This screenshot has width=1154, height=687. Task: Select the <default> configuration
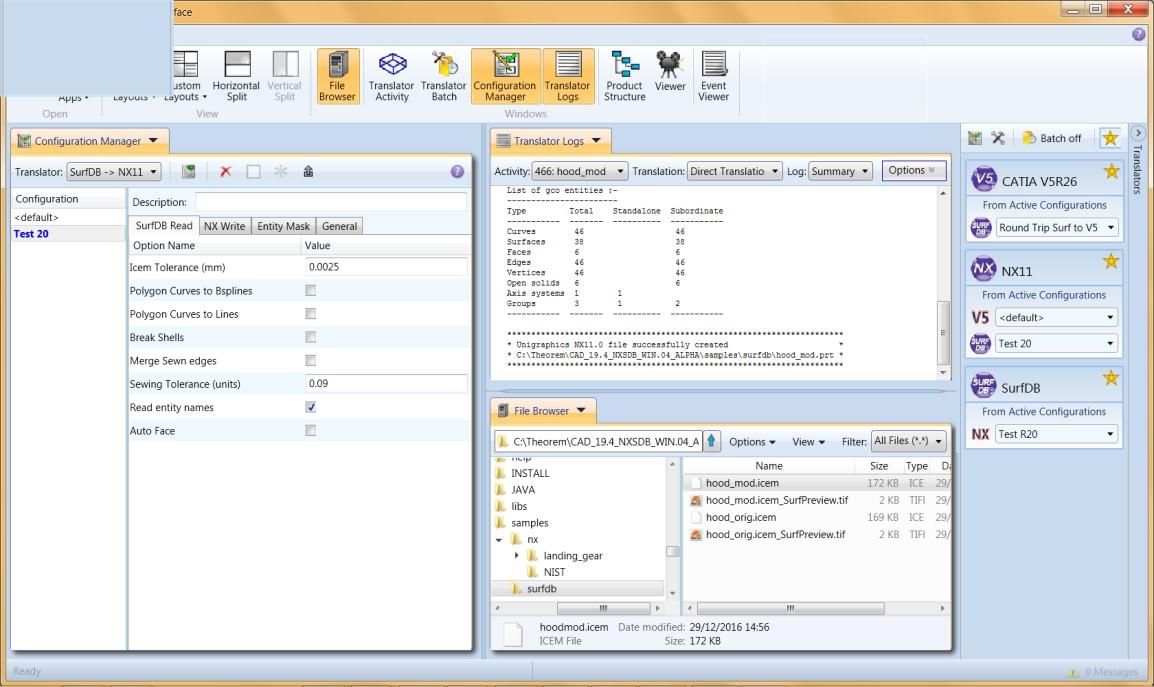(68, 217)
